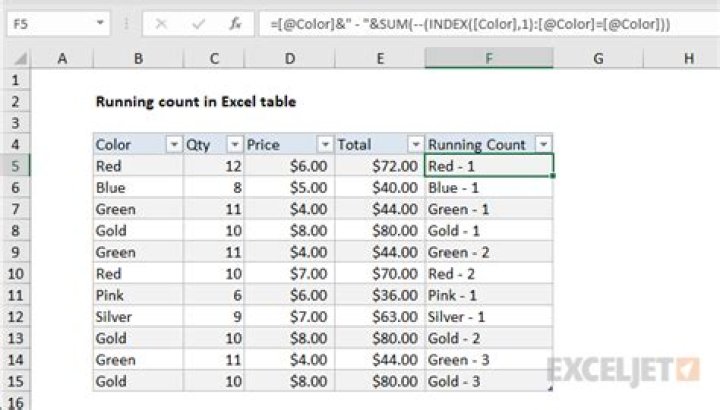Open the Running Count filter dropdown
The image size is (720, 410).
(x=542, y=144)
